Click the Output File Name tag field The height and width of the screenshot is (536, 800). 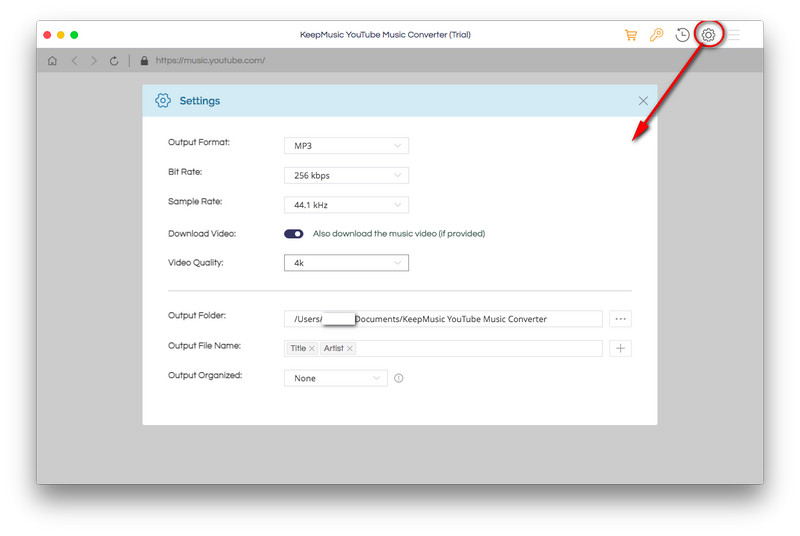pyautogui.click(x=443, y=348)
